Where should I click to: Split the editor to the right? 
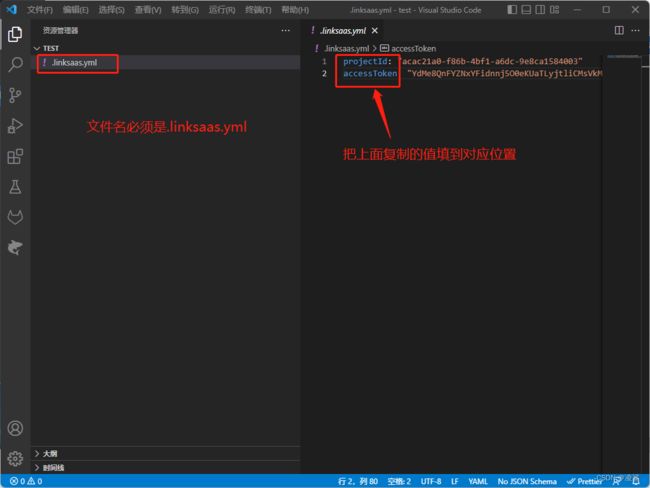[619, 30]
